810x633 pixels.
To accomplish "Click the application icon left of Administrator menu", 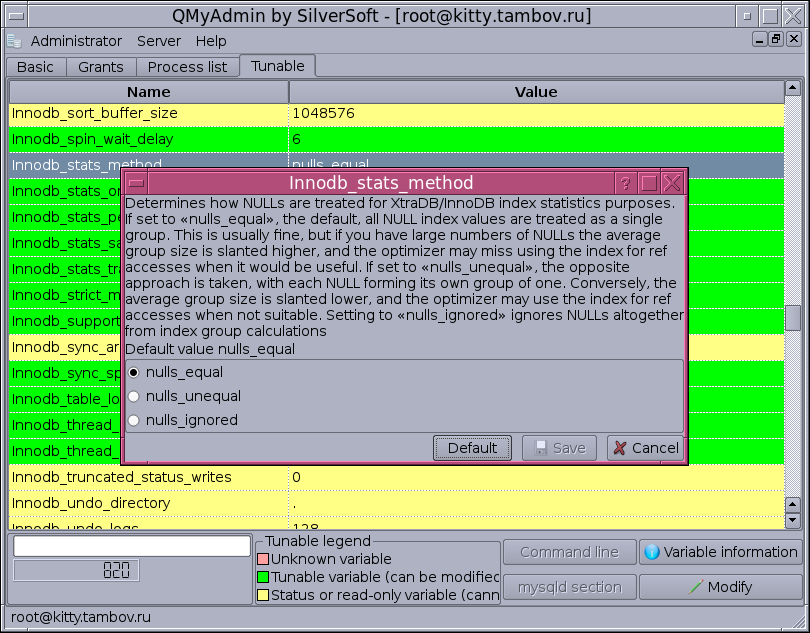I will click(14, 41).
